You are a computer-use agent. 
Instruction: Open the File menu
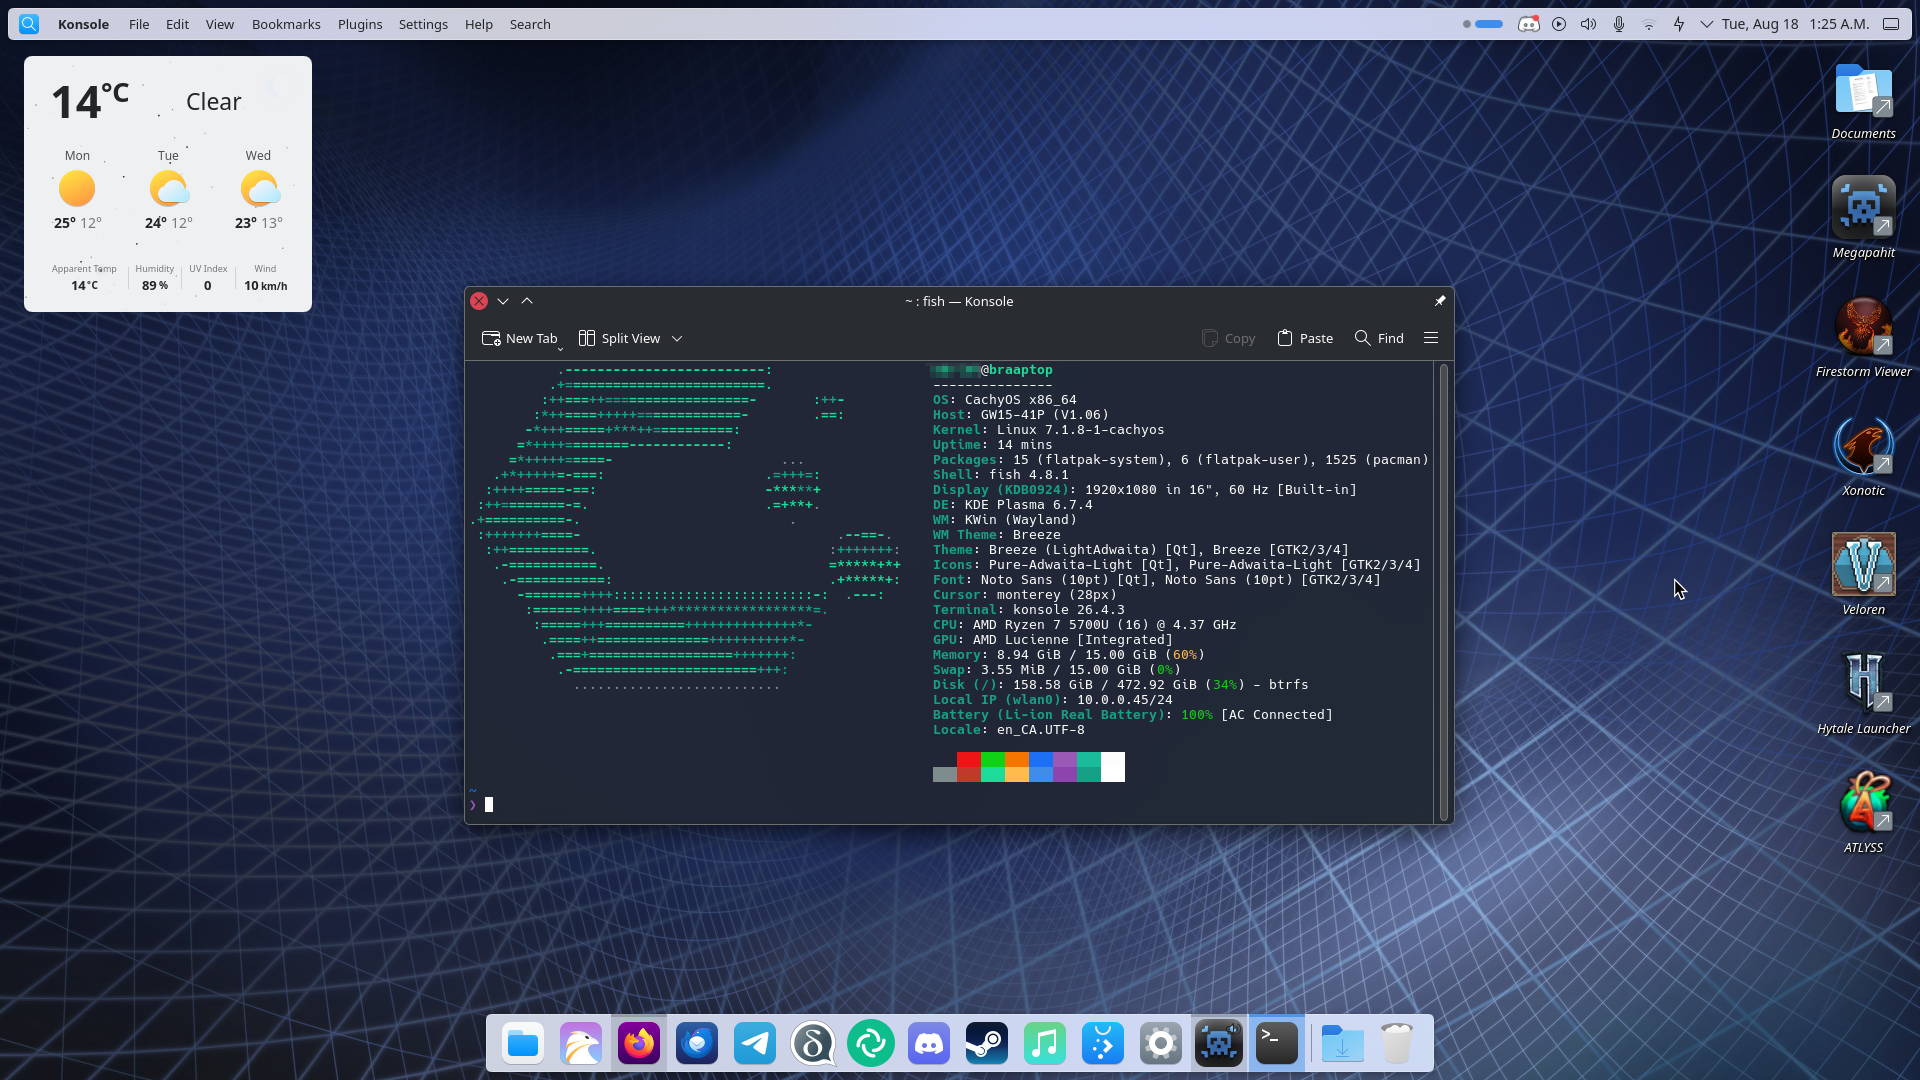139,24
